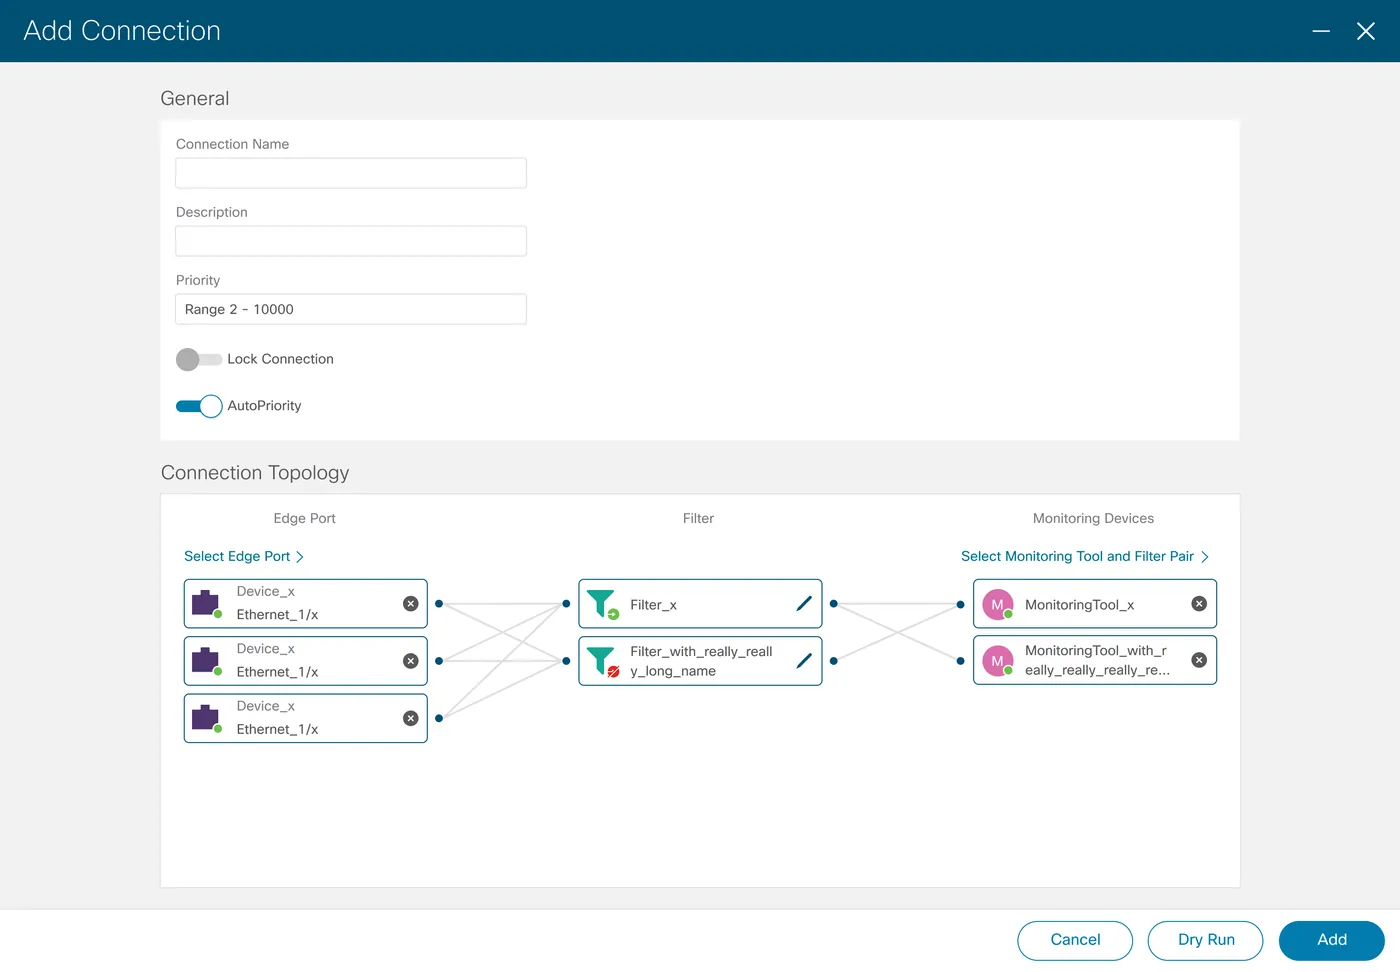Click the connector dot left of MonitoringTool_x
This screenshot has height=972, width=1400.
[960, 604]
